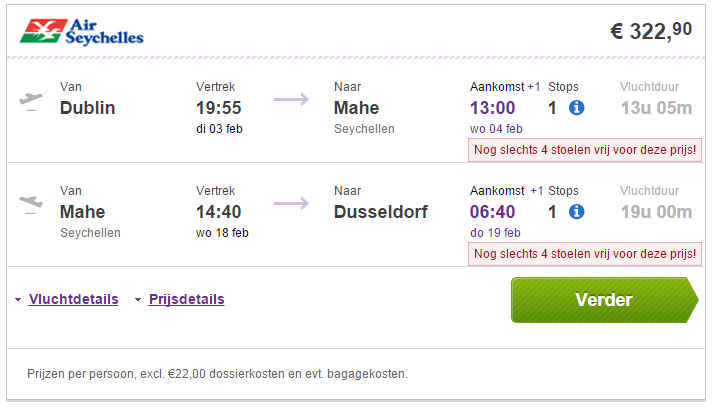
Task: Click the departing plane icon beside Dublin
Action: point(31,101)
